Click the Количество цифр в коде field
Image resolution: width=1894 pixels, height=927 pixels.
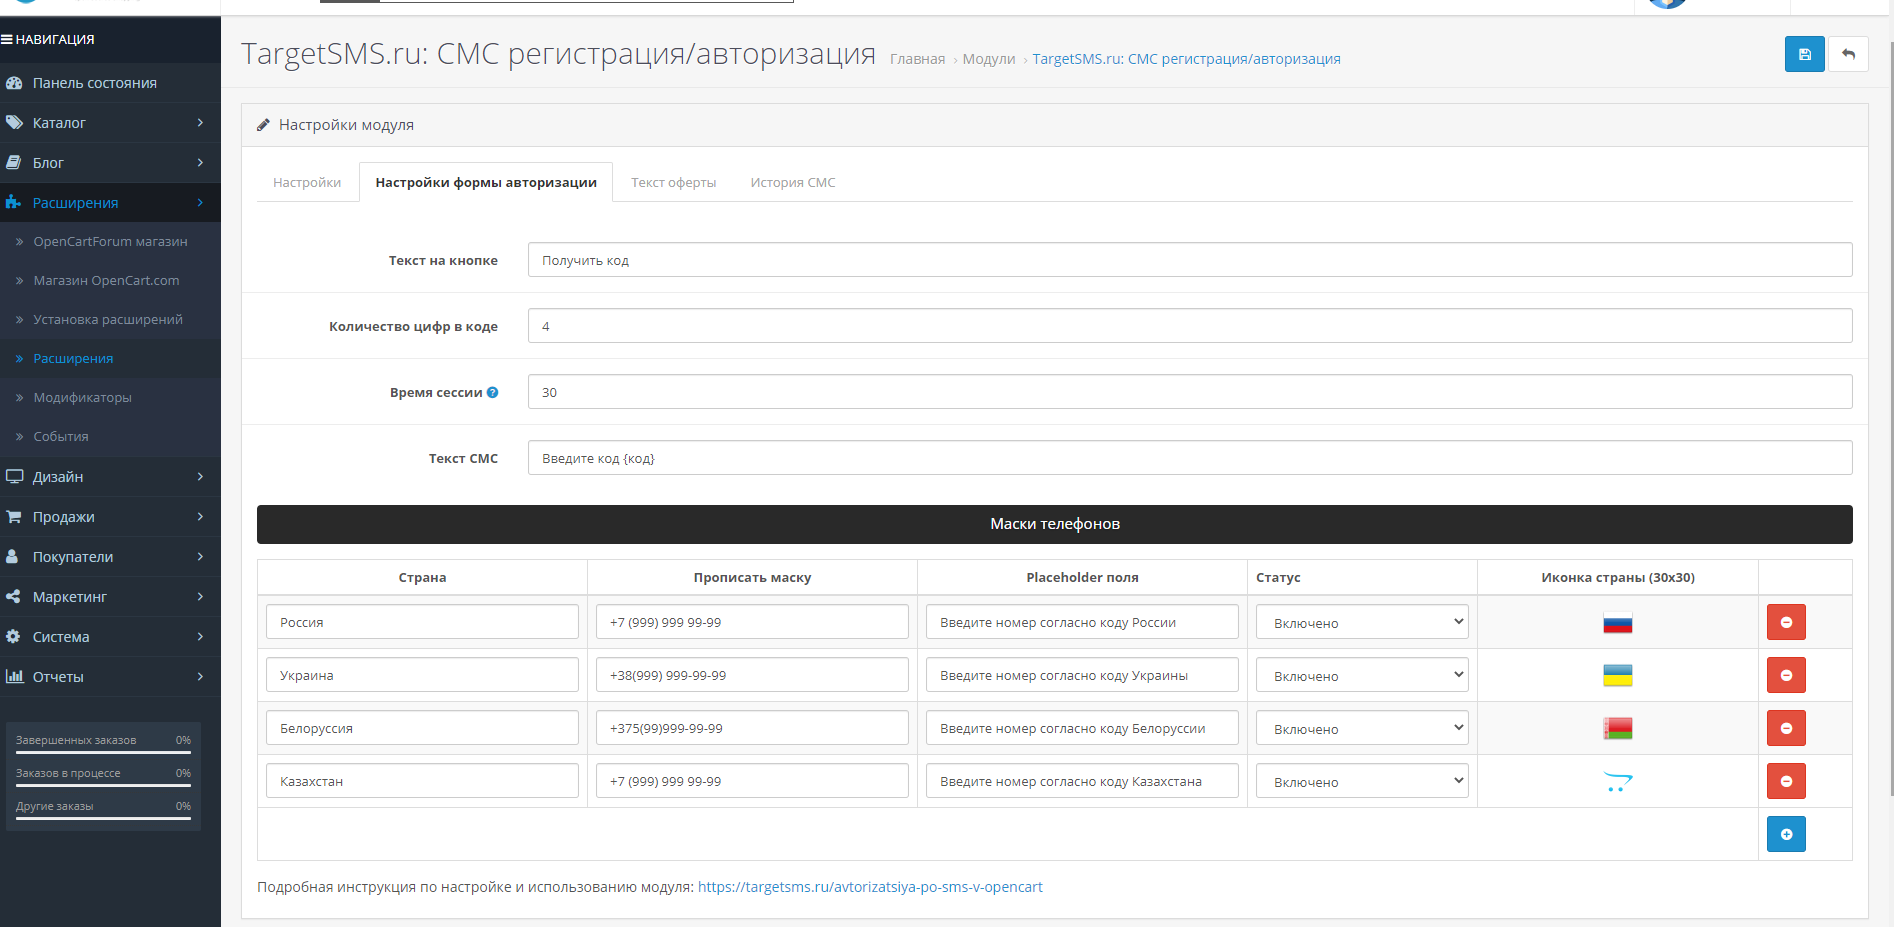pyautogui.click(x=1190, y=326)
